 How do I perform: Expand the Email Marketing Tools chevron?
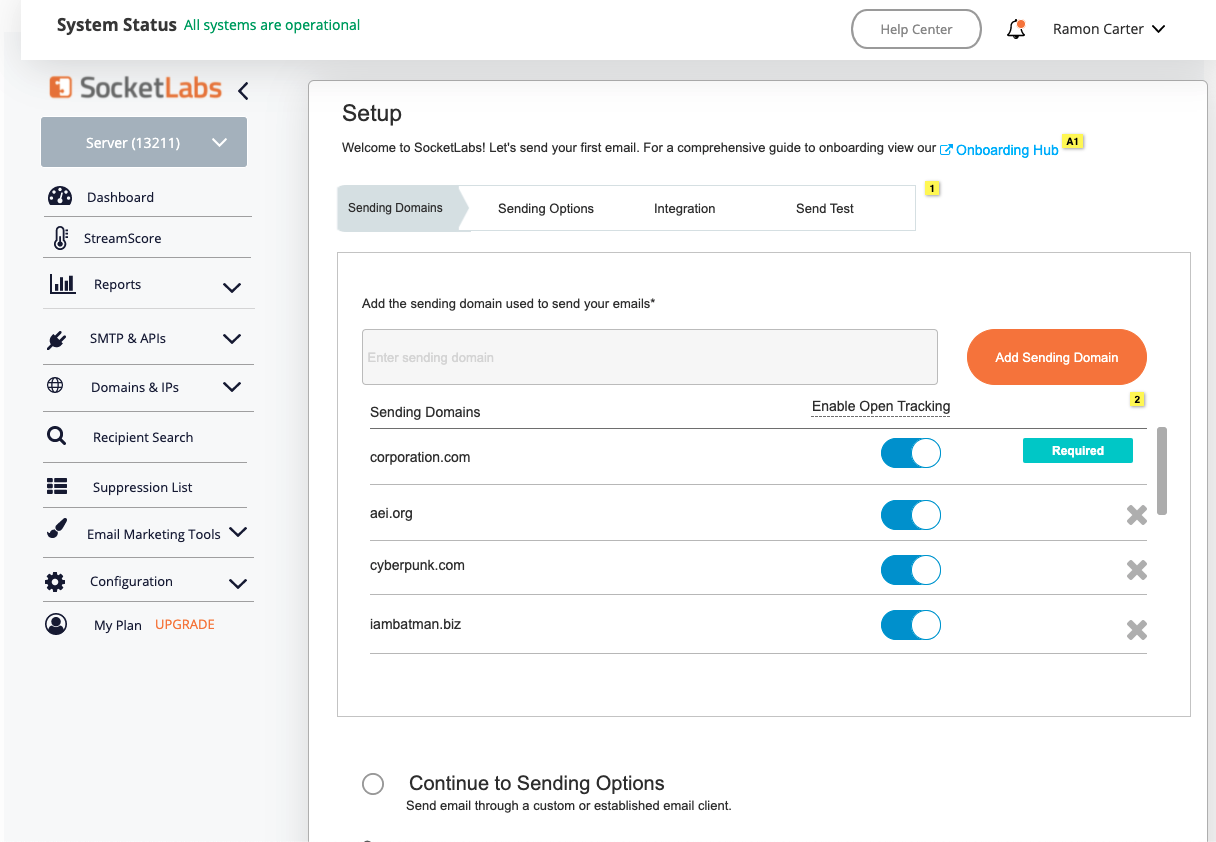[238, 532]
